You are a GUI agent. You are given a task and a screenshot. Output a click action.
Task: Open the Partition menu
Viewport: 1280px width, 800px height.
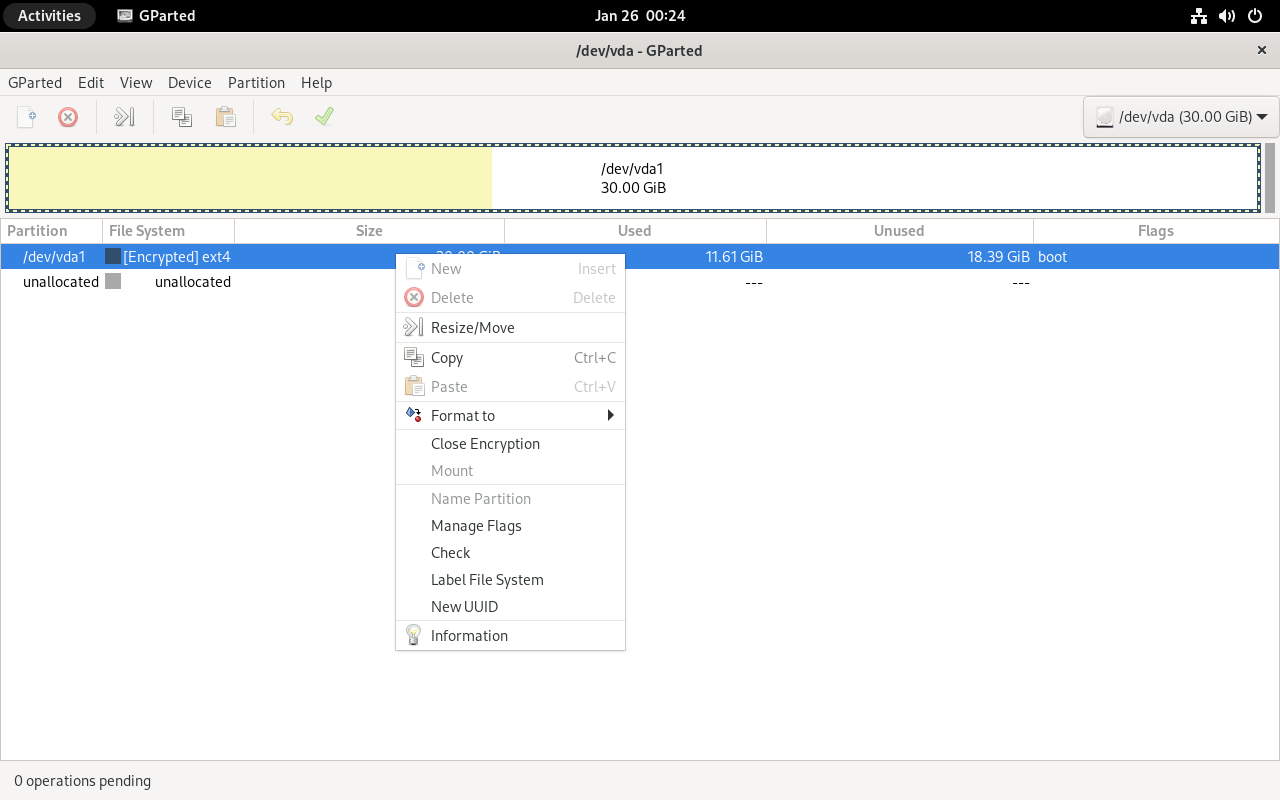pos(256,83)
